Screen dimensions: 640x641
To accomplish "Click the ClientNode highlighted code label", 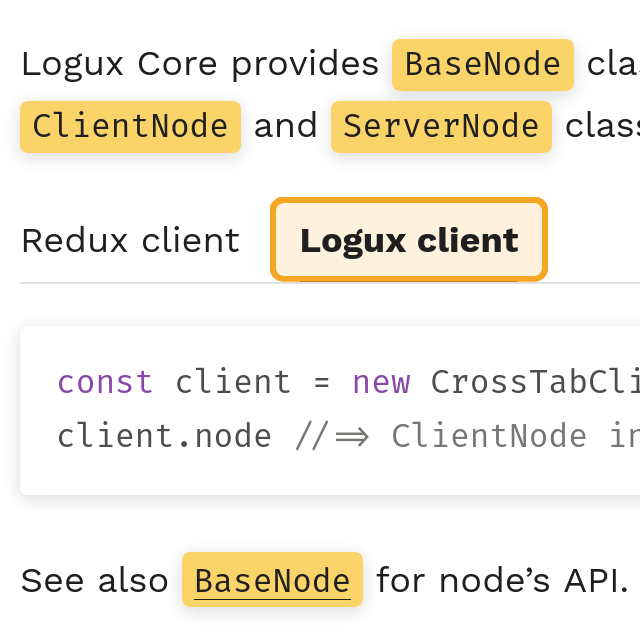I will click(x=130, y=127).
